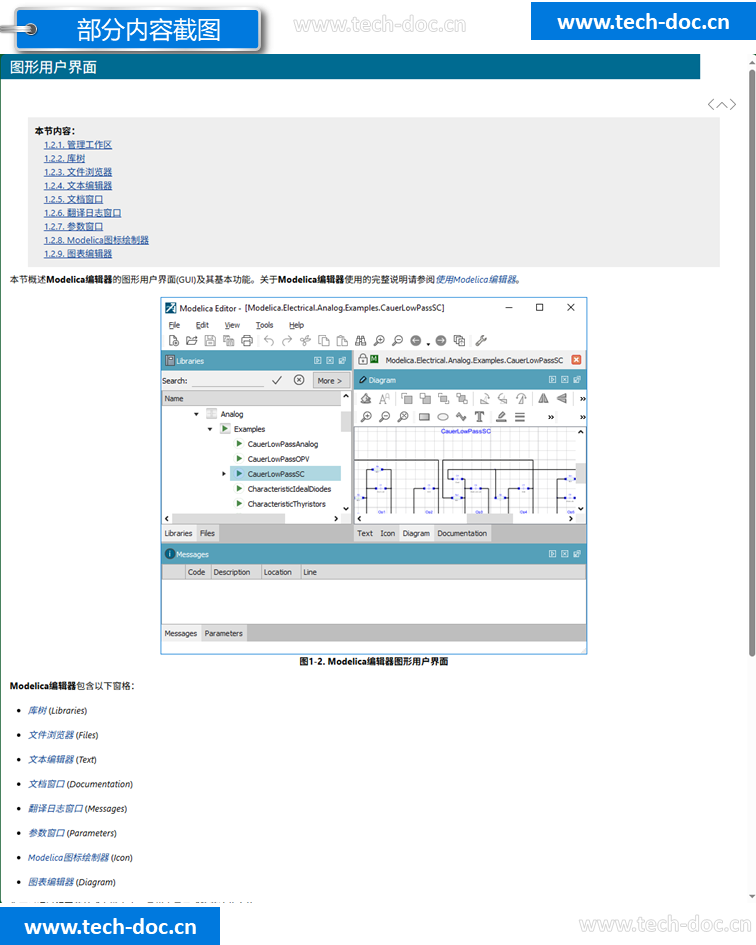Open the Edit menu
This screenshot has height=945, width=756.
tap(202, 325)
